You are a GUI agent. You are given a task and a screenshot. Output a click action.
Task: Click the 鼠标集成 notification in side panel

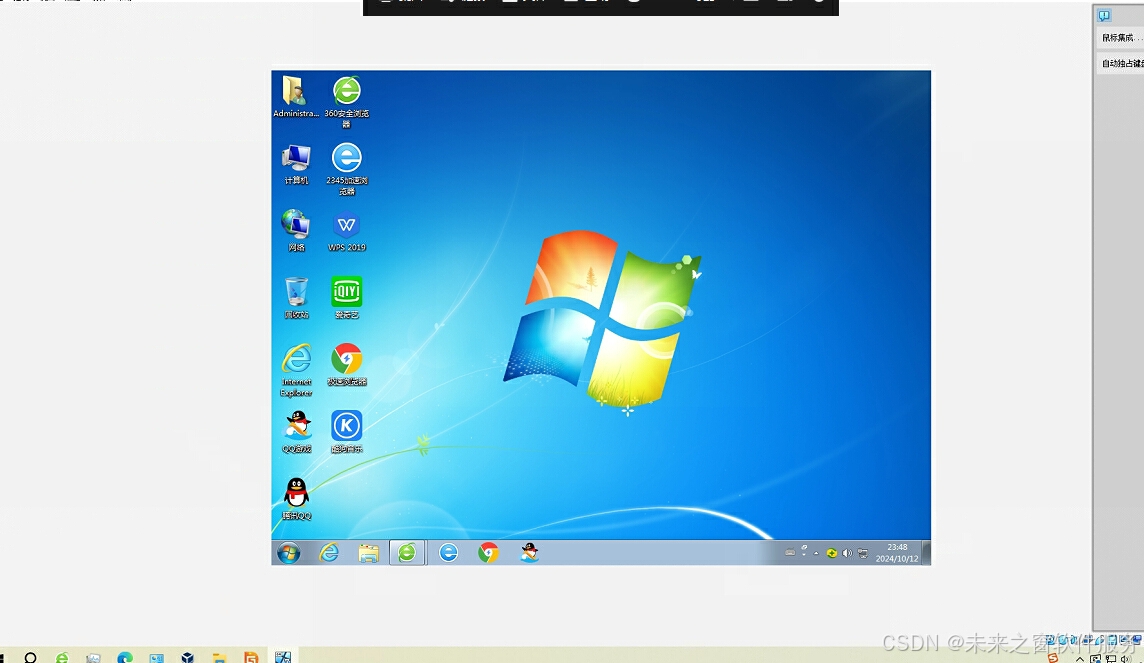pos(1120,38)
